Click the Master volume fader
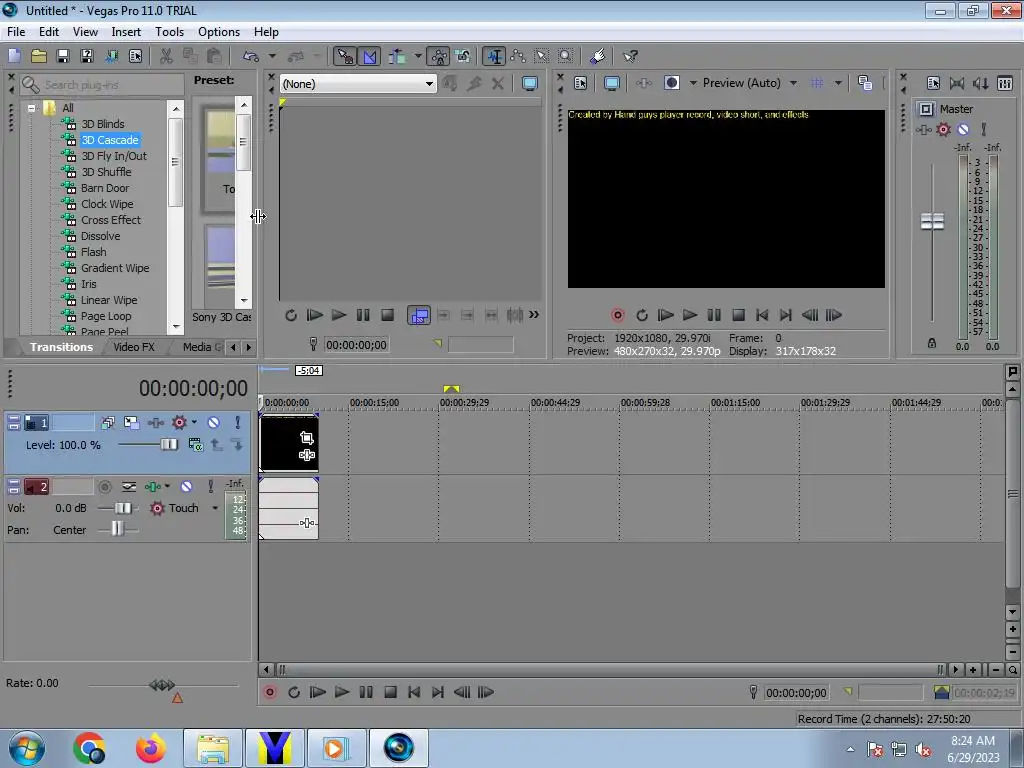The width and height of the screenshot is (1024, 768). [932, 221]
